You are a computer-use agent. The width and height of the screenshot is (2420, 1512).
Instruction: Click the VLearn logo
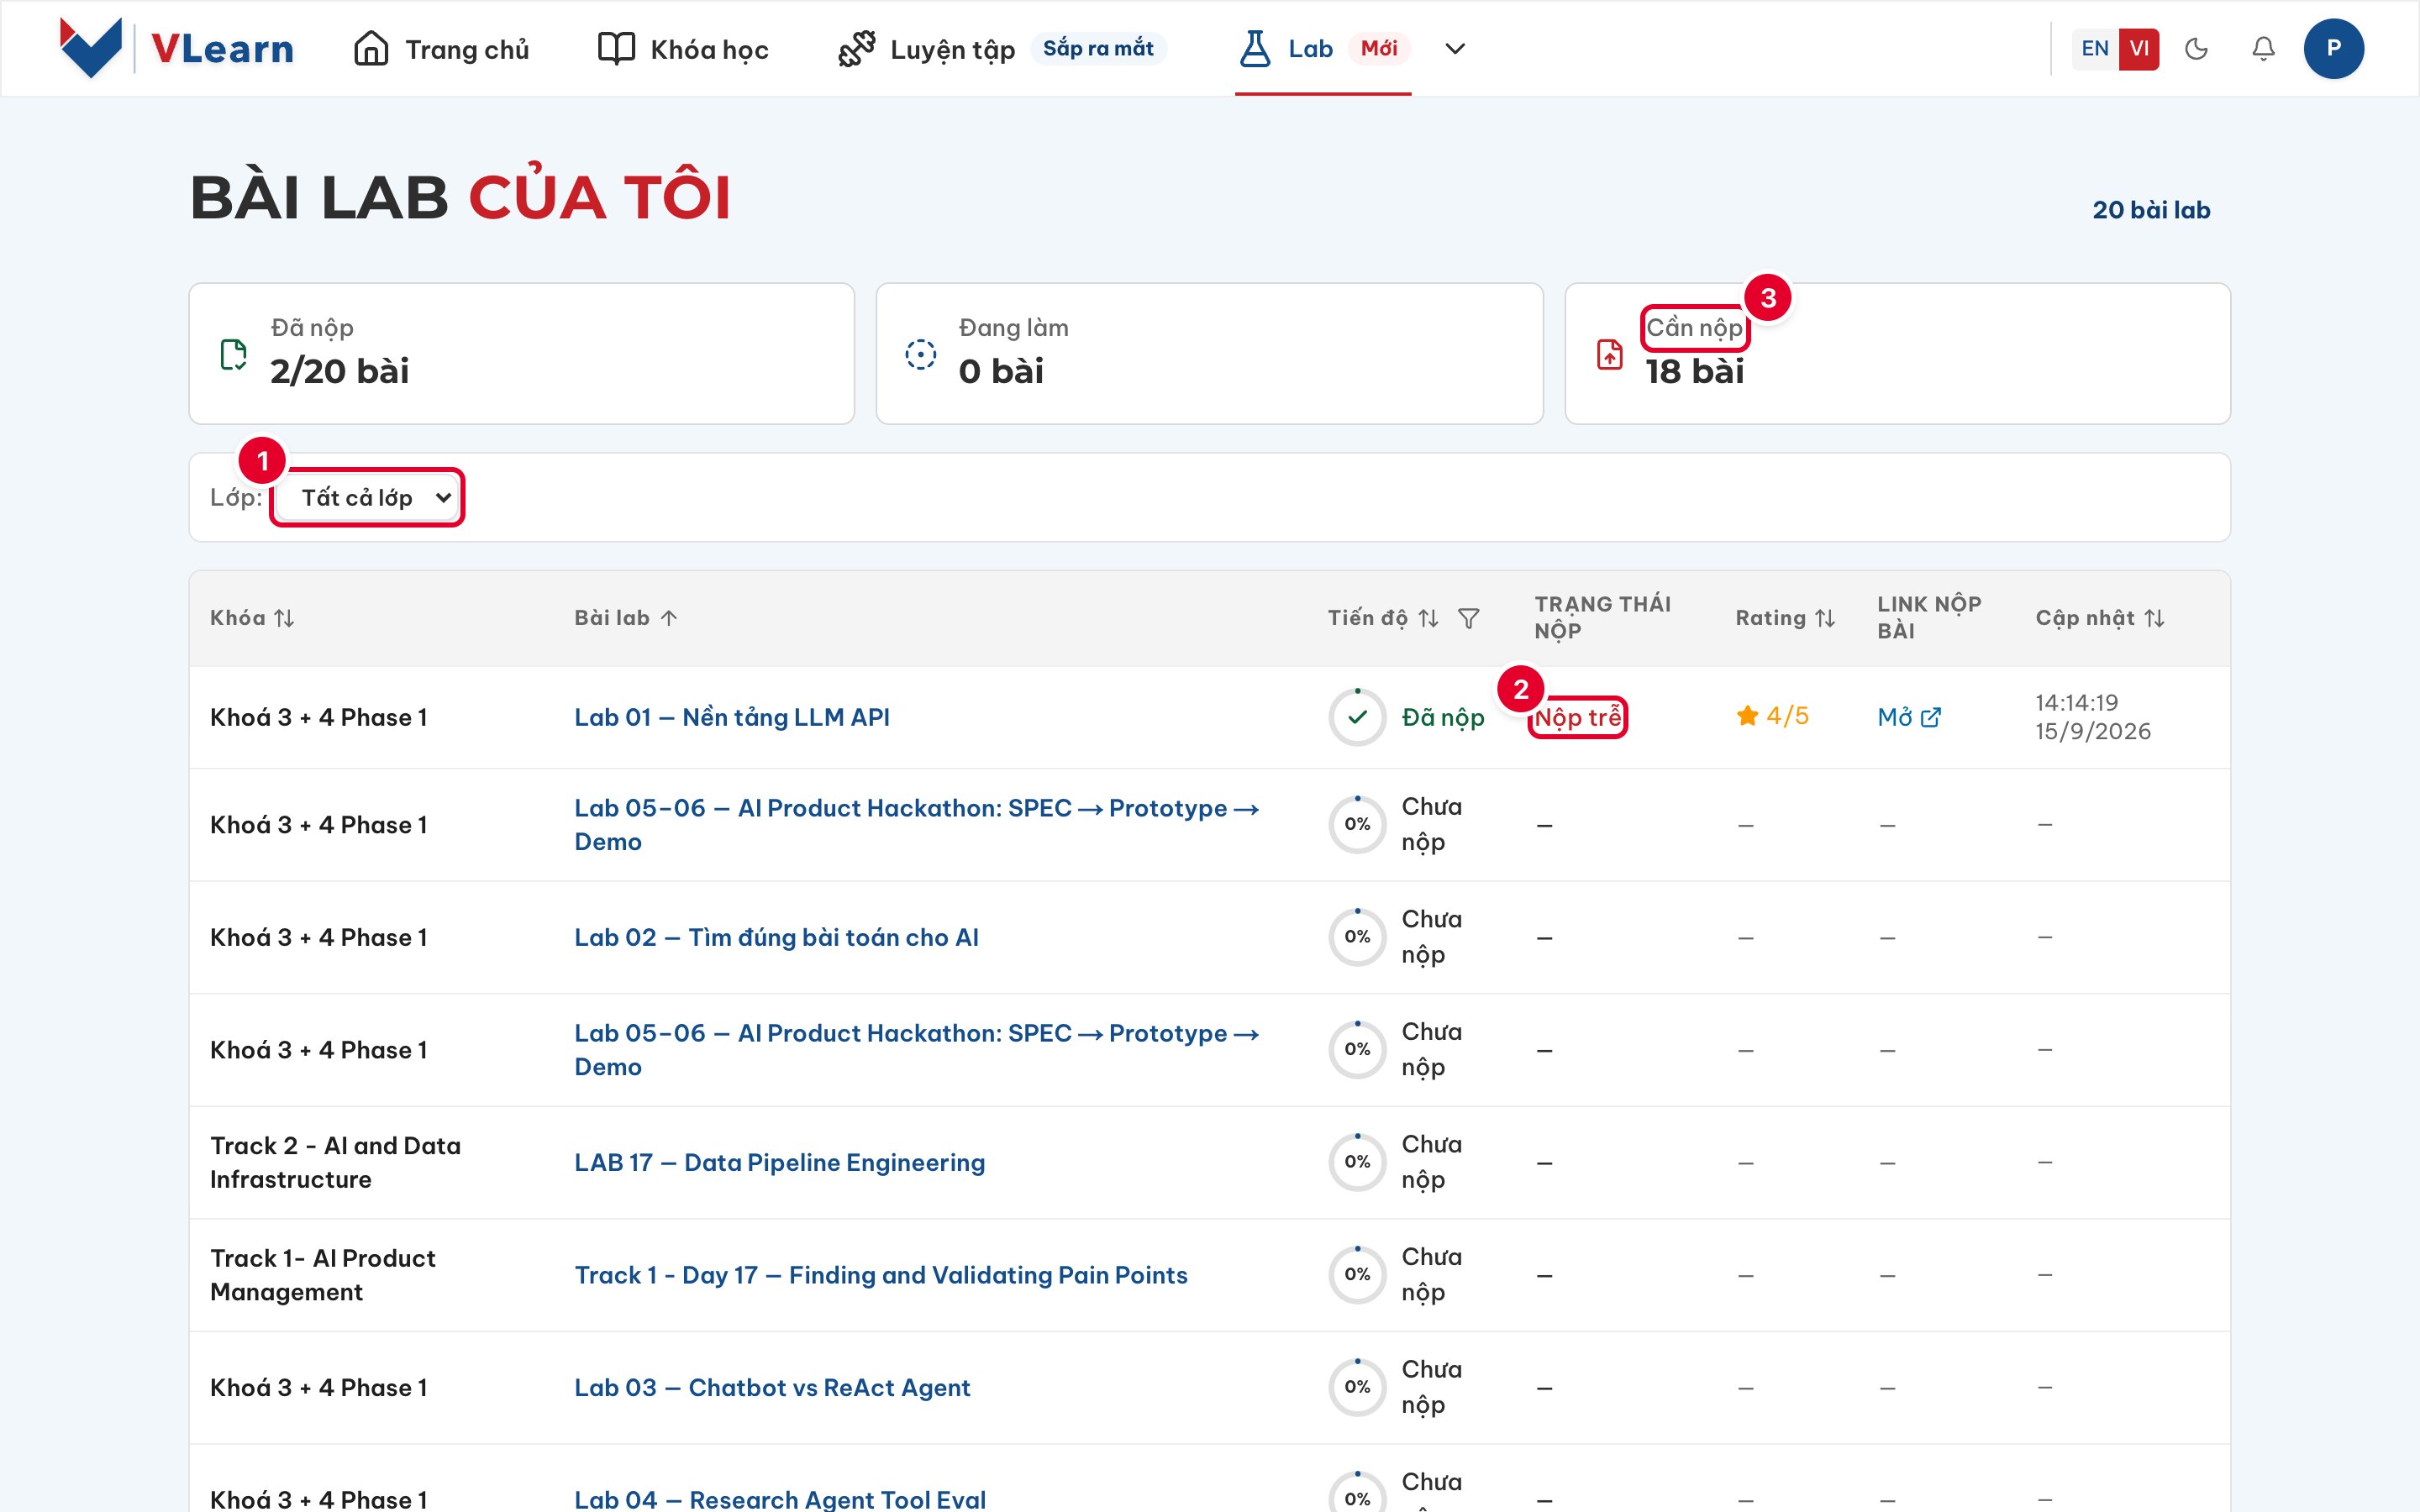[176, 48]
